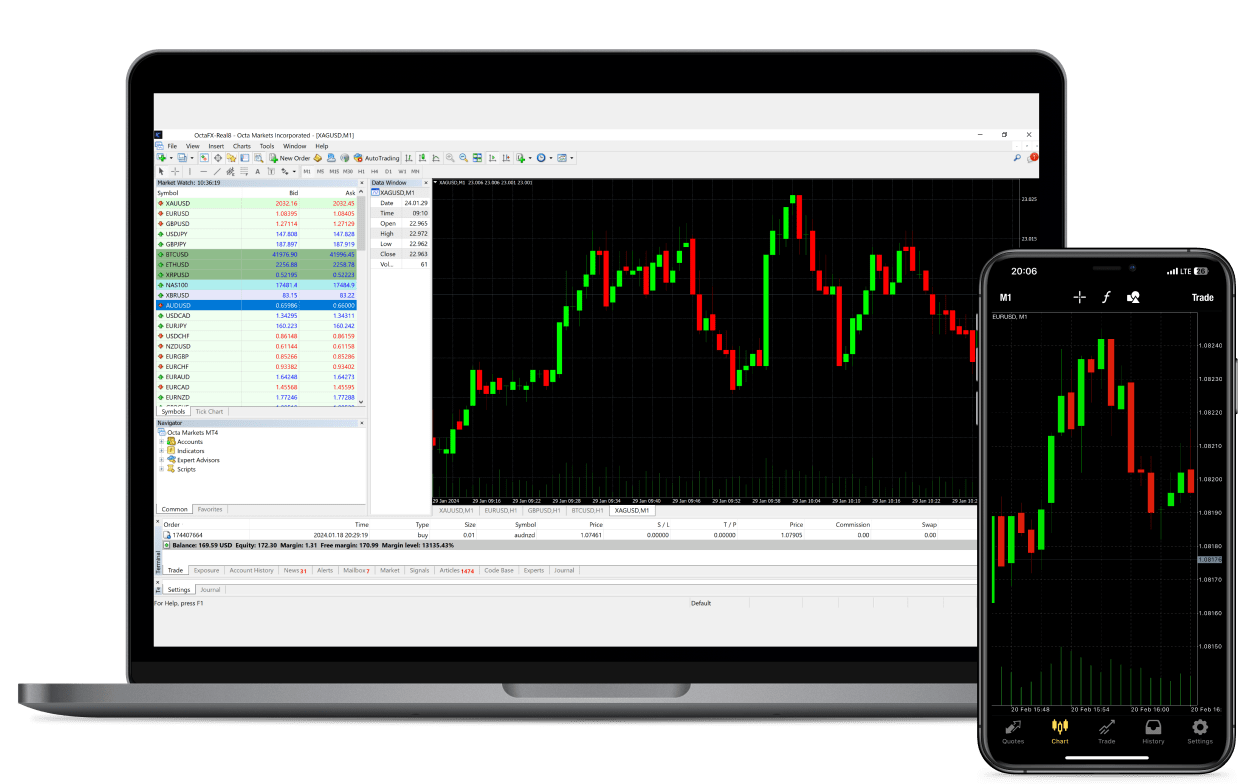Tap the crosshair icon in phone chart header
This screenshot has width=1246, height=784.
click(1079, 297)
